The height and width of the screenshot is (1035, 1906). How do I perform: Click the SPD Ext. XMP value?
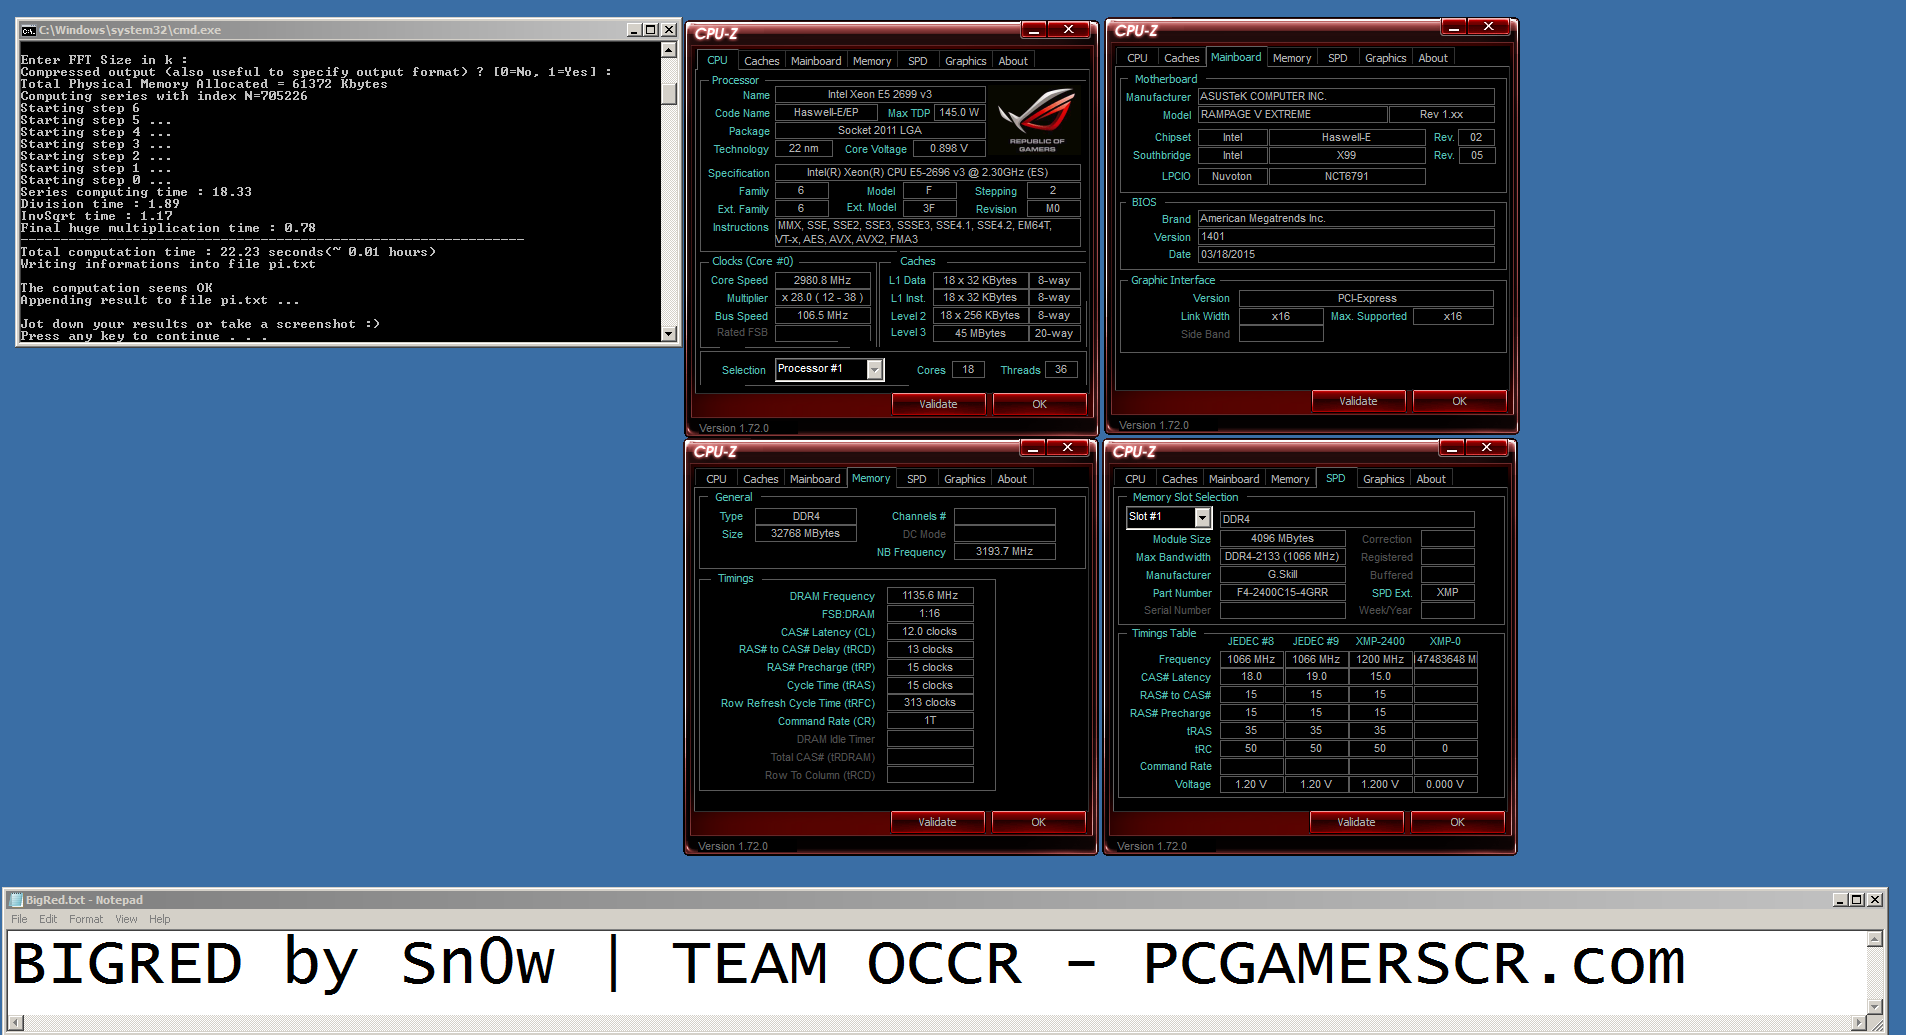tap(1448, 592)
